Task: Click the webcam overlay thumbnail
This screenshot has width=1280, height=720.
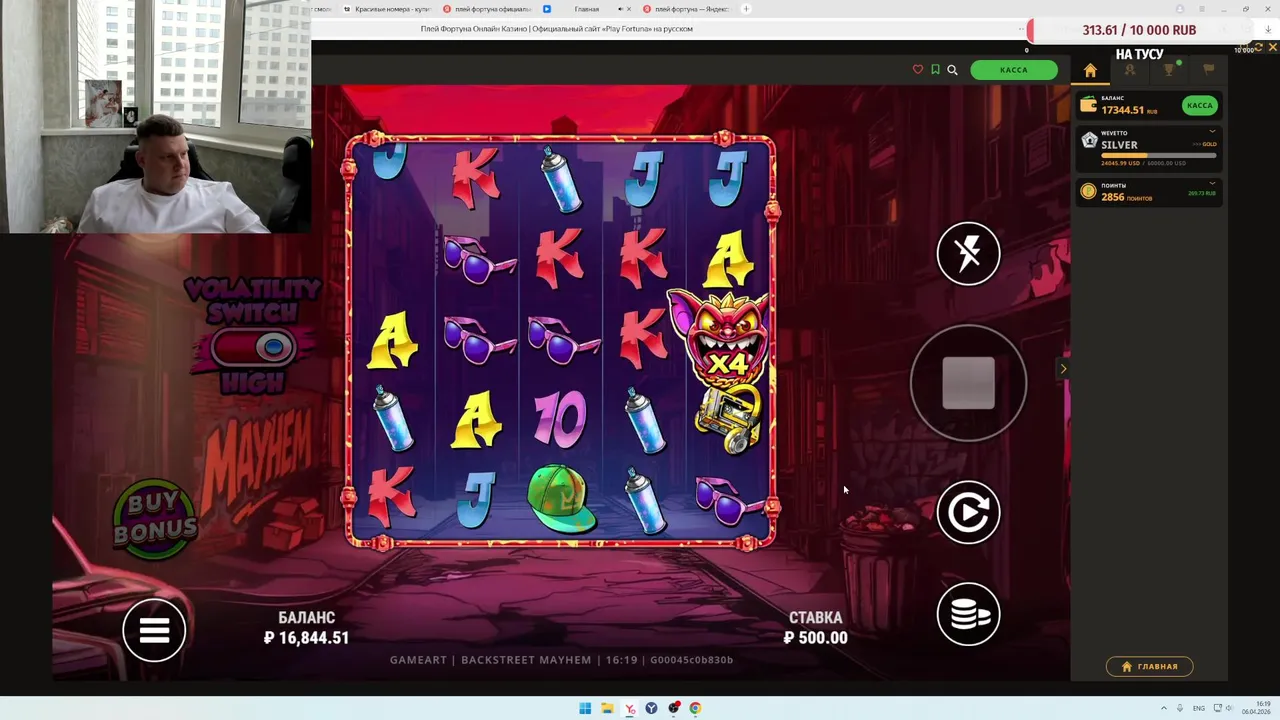Action: click(155, 116)
